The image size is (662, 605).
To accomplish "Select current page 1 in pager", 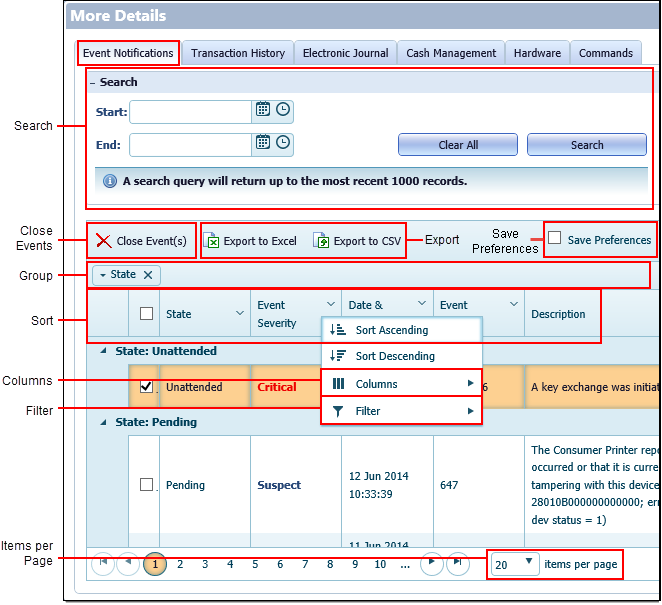I will click(155, 564).
